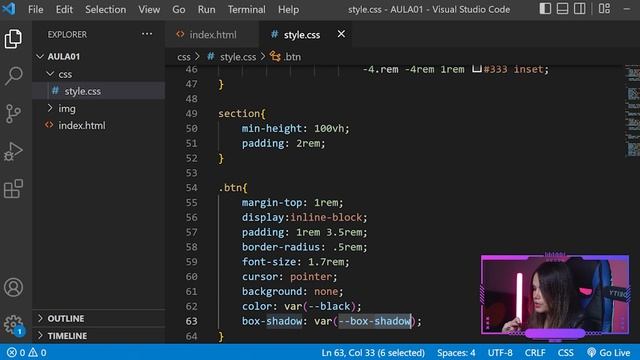This screenshot has width=640, height=360.
Task: Expand the TIMELINE section
Action: coord(62,336)
